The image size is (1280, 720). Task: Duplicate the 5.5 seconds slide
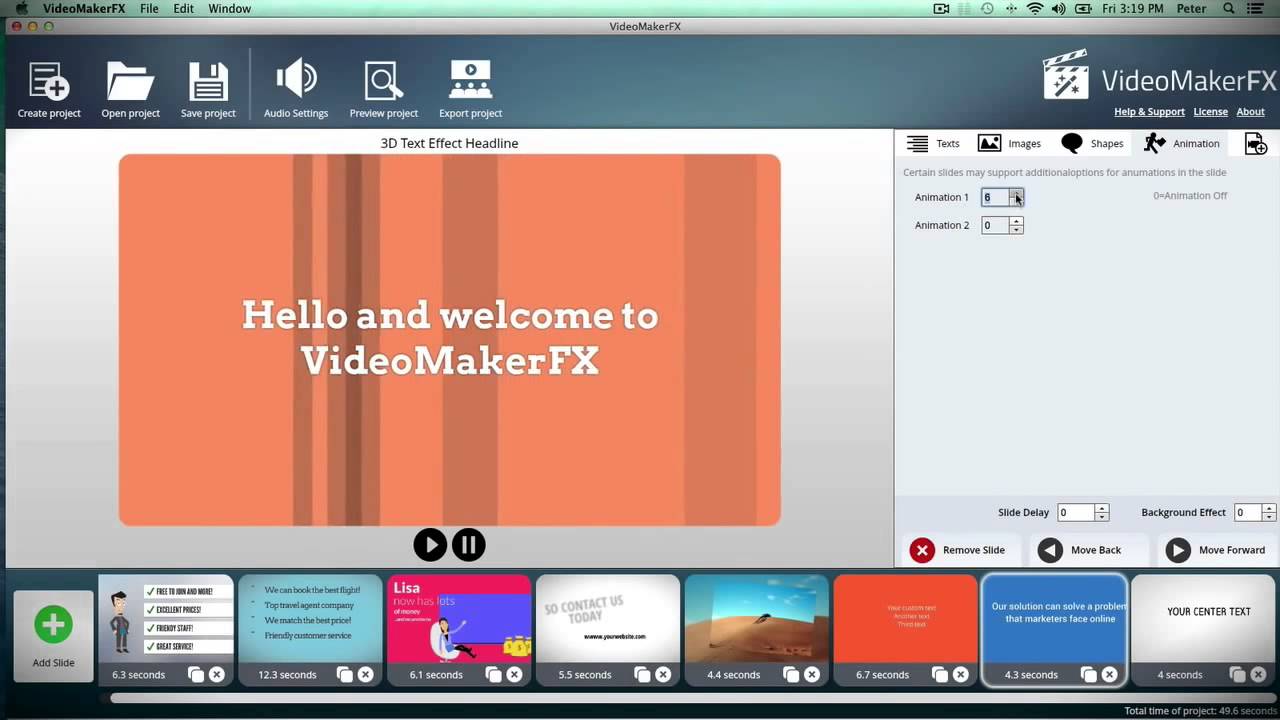[x=643, y=675]
